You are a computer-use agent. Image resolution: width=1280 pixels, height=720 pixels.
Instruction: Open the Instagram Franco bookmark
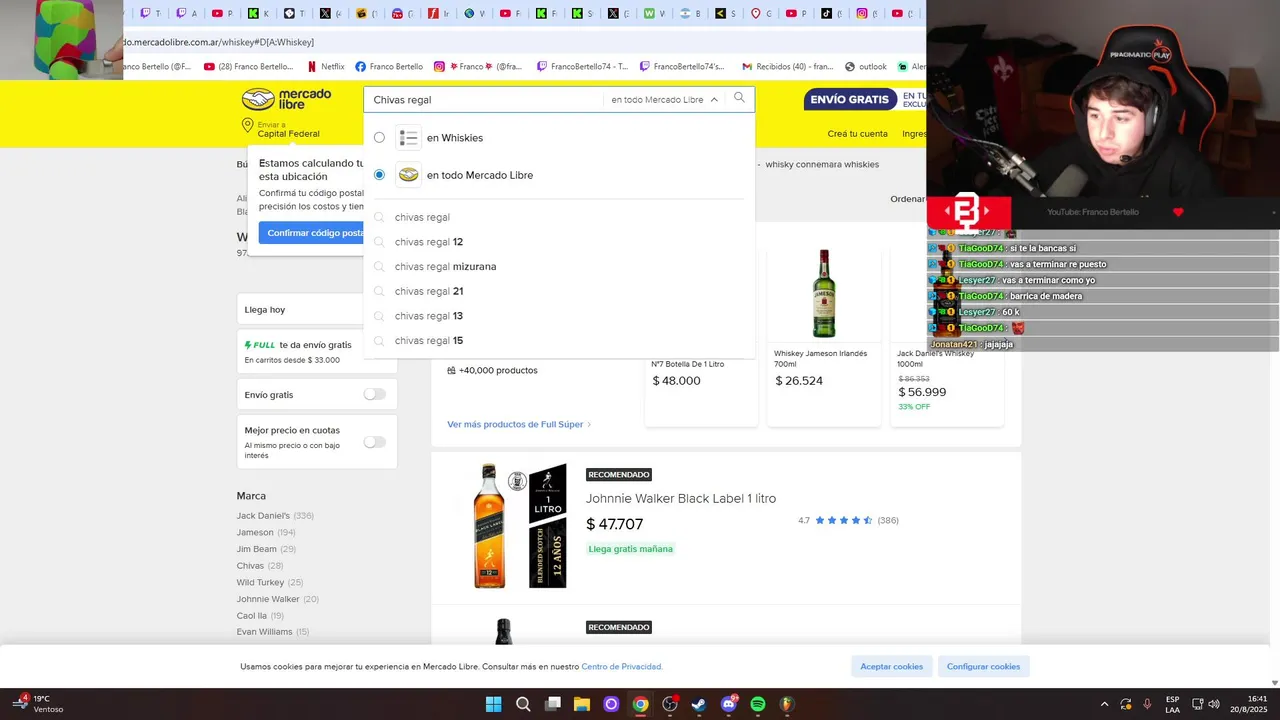(x=478, y=67)
